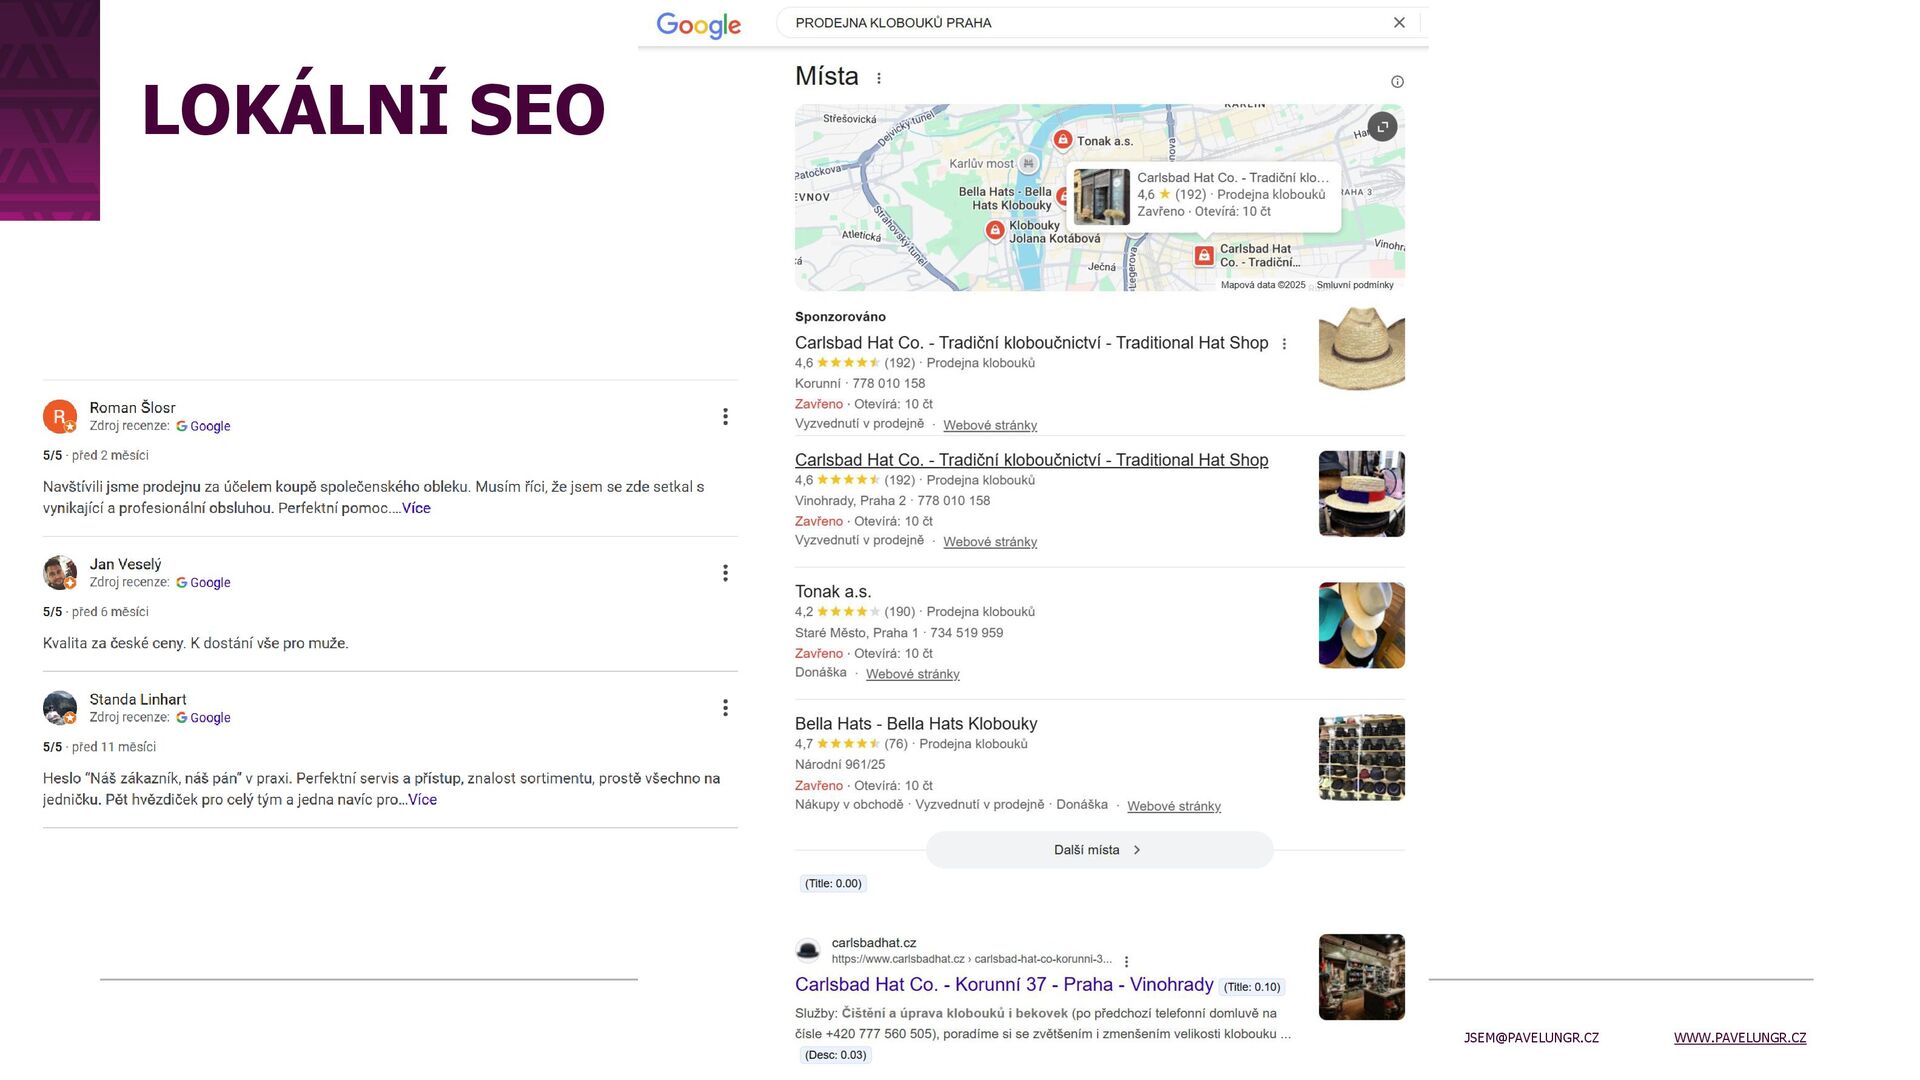
Task: Click the Smluvní podmínky link on the map
Action: 1355,285
